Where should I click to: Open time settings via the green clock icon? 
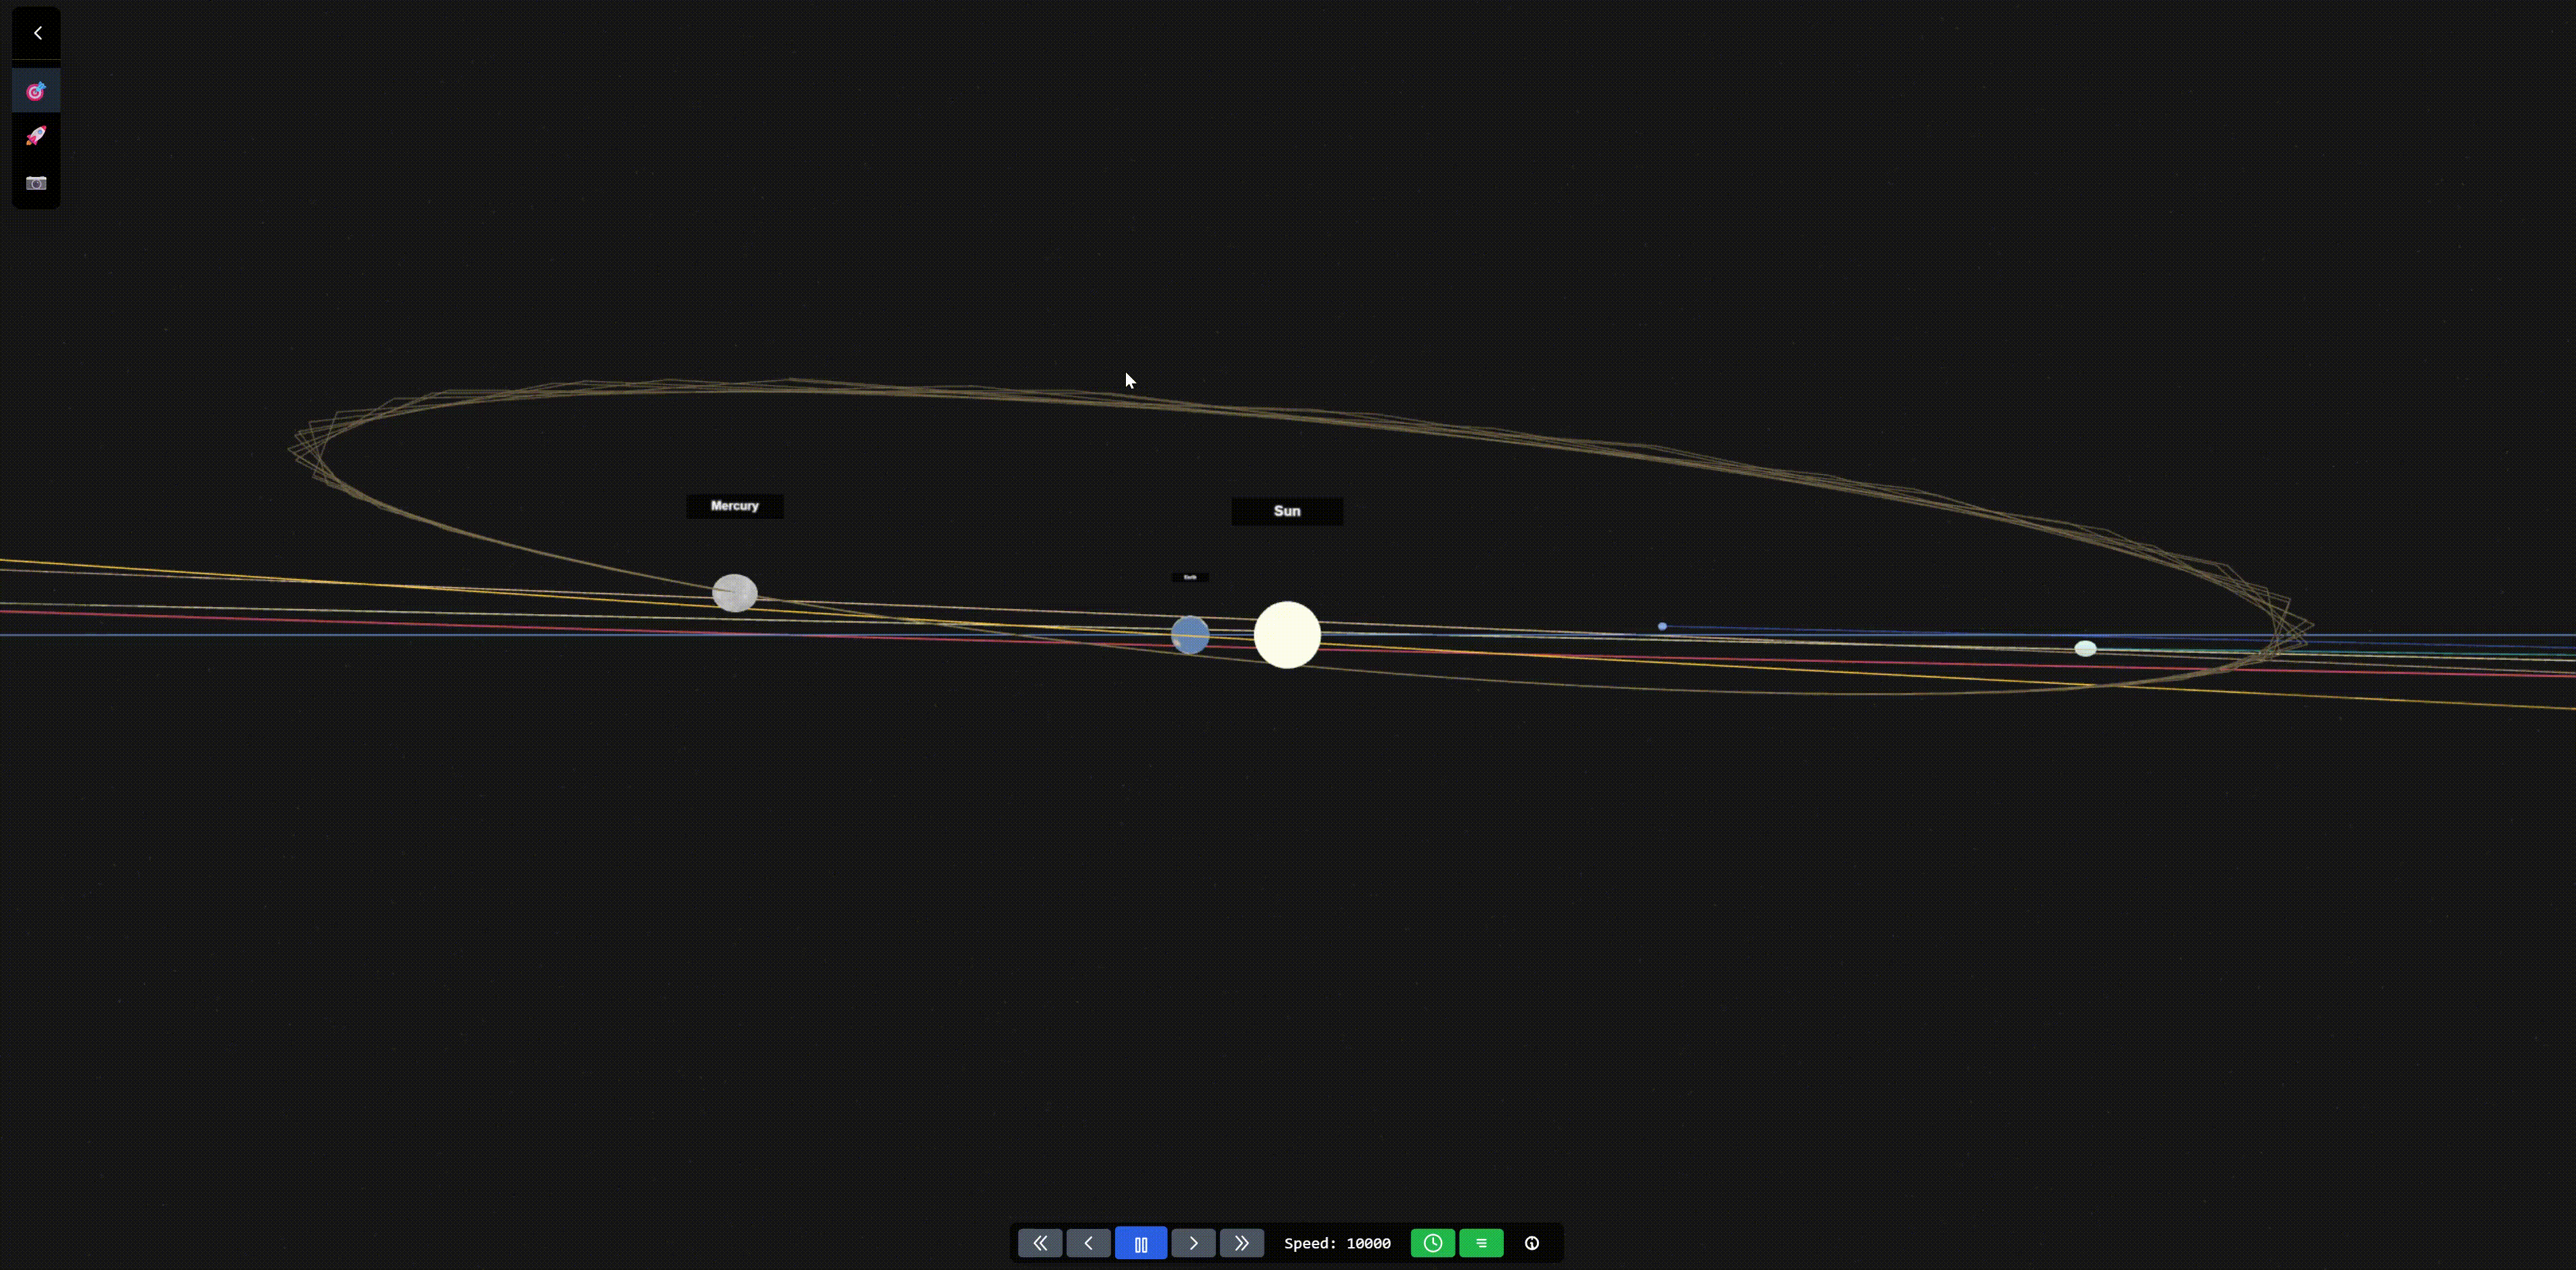1432,1243
